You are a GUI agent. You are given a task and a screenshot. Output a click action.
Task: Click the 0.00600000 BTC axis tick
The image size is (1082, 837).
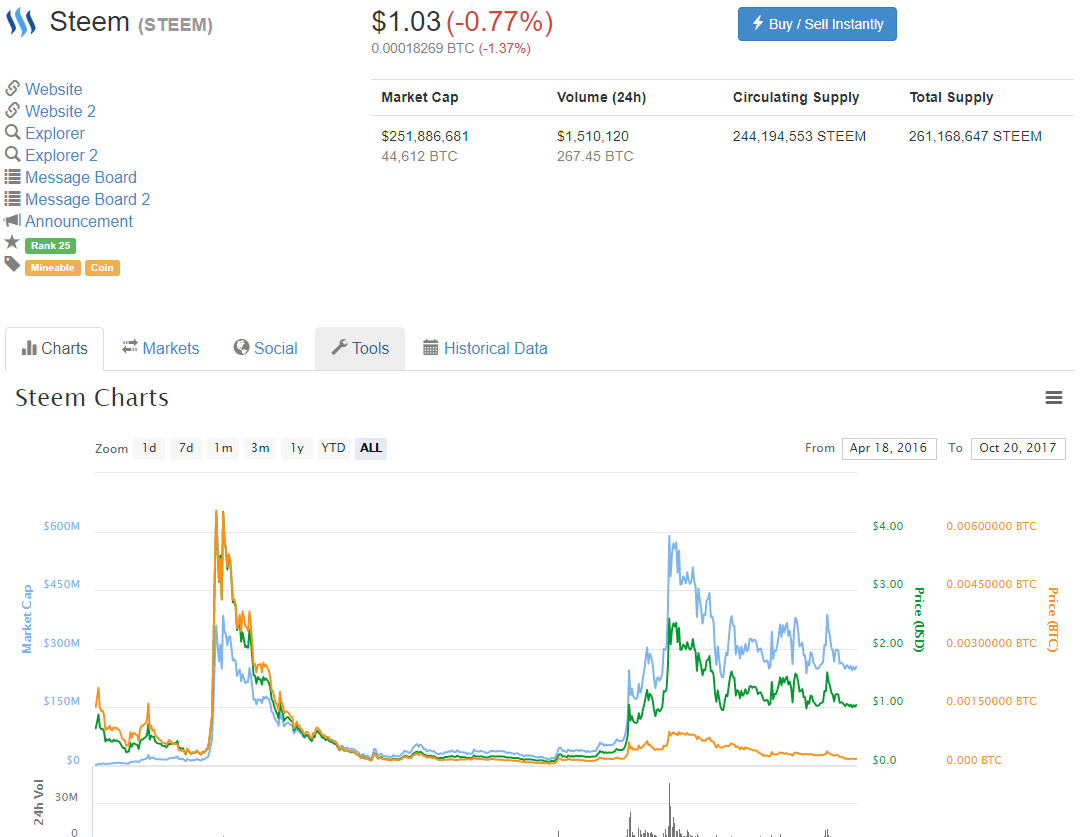click(x=992, y=526)
